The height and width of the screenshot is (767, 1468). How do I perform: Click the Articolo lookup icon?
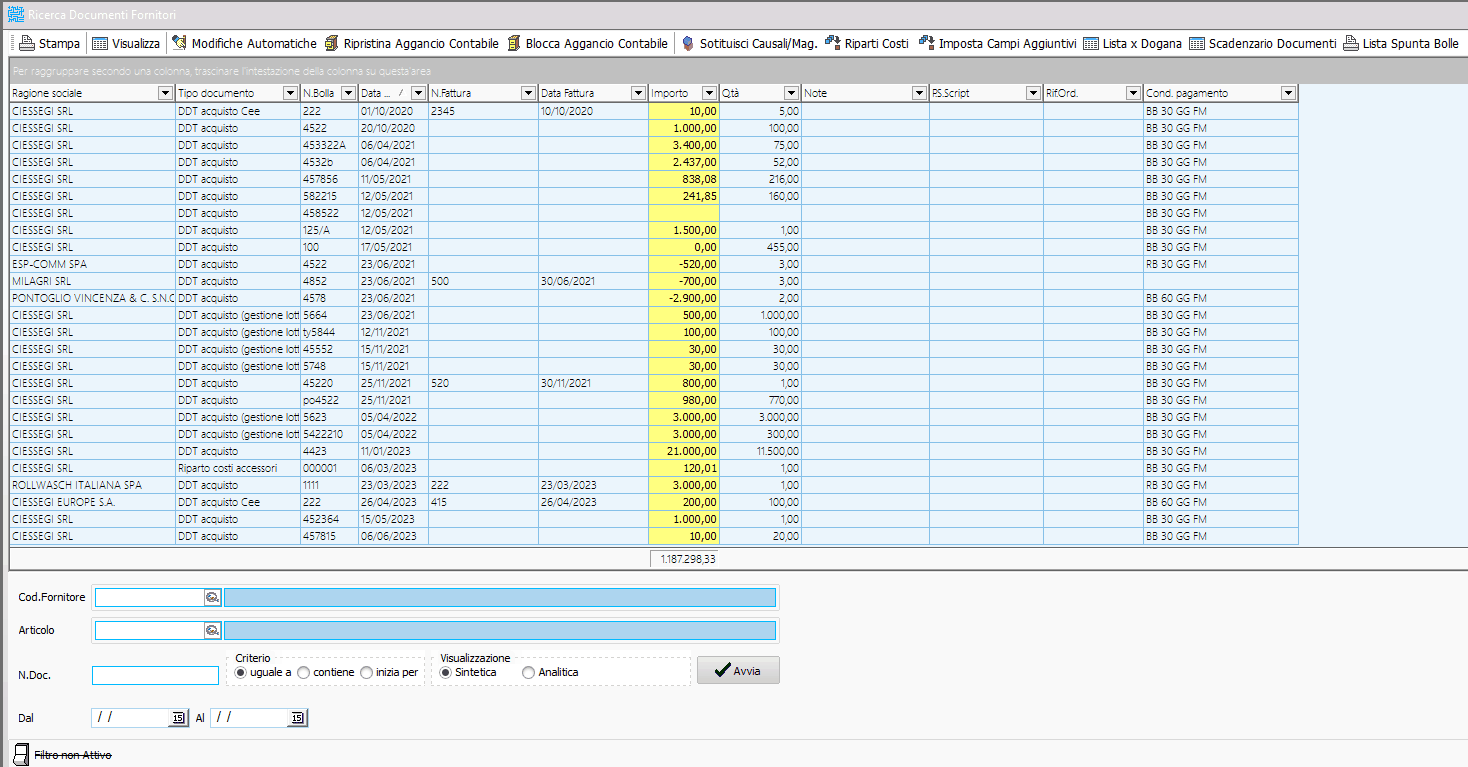coord(212,631)
